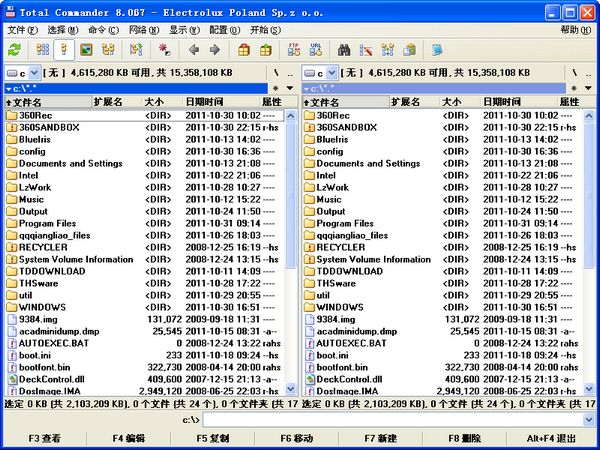Sort left panel by 大小 column header
Image resolution: width=600 pixels, height=450 pixels.
162,102
